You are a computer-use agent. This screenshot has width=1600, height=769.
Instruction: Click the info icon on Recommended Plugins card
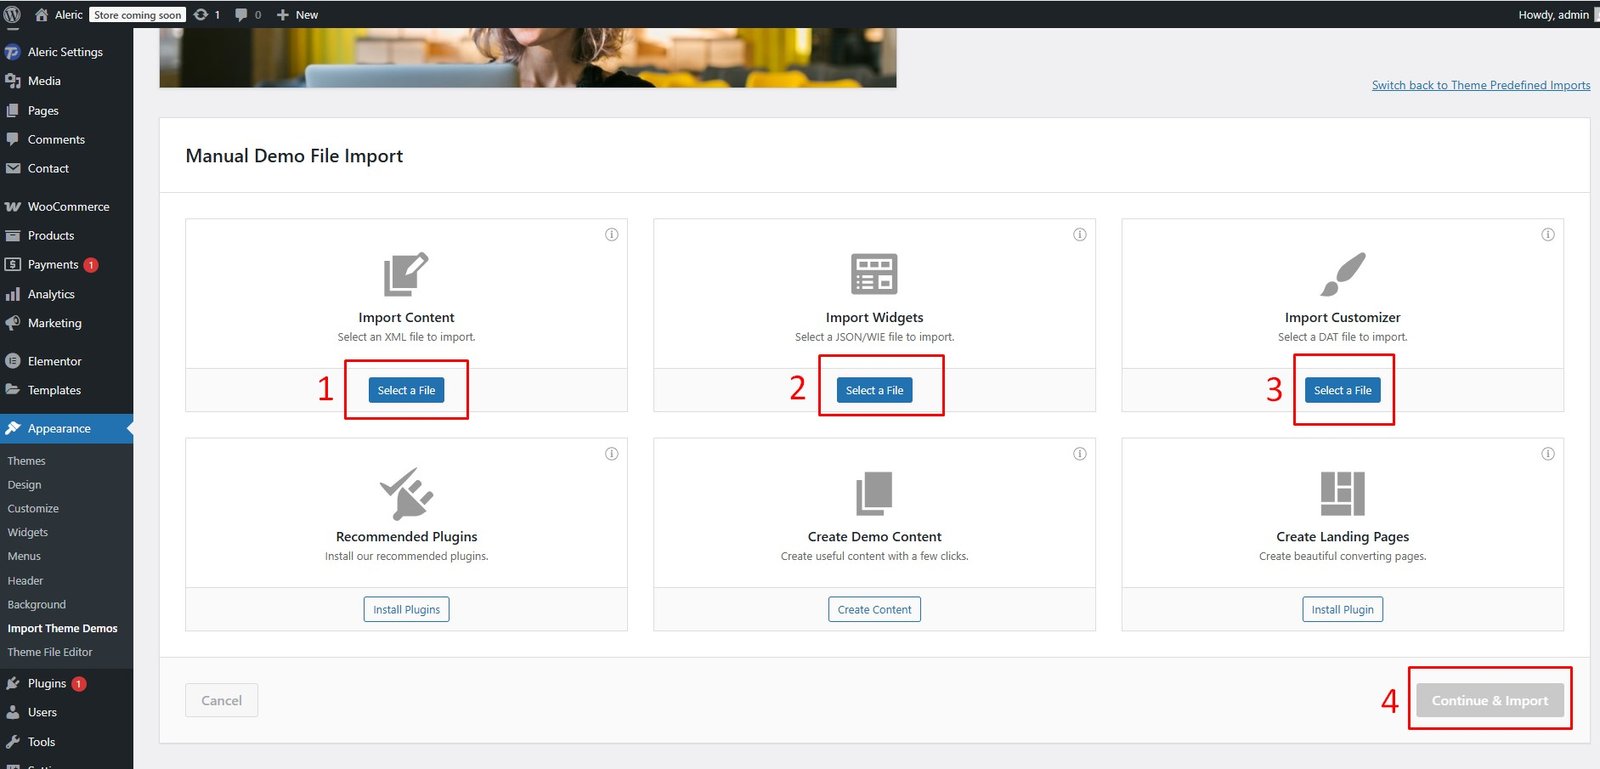click(611, 454)
